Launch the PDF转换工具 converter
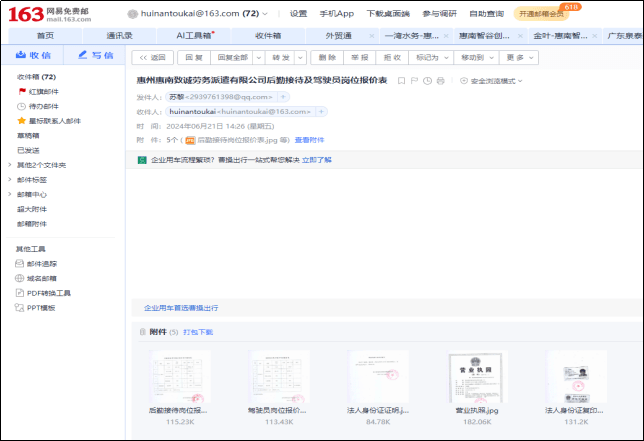Screen dimensions: 644x441 click(x=48, y=293)
